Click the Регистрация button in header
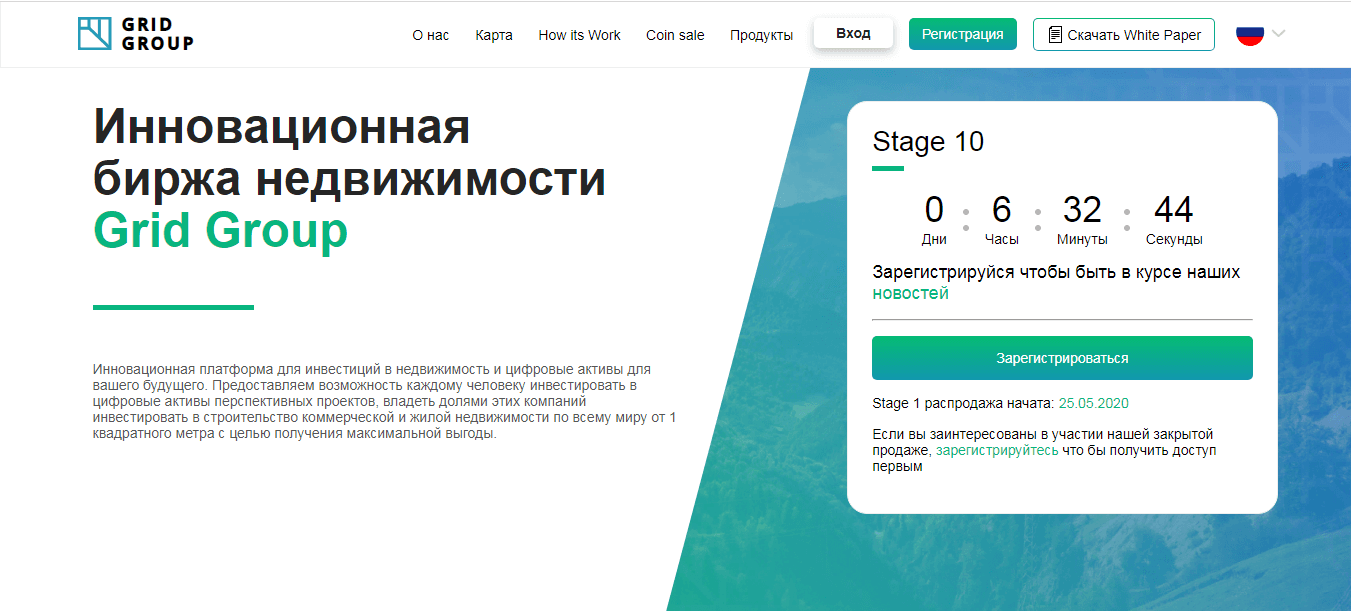 (x=962, y=34)
